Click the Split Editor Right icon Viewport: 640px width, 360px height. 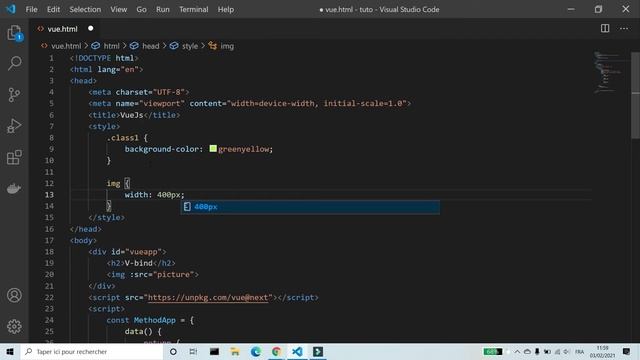coord(605,28)
